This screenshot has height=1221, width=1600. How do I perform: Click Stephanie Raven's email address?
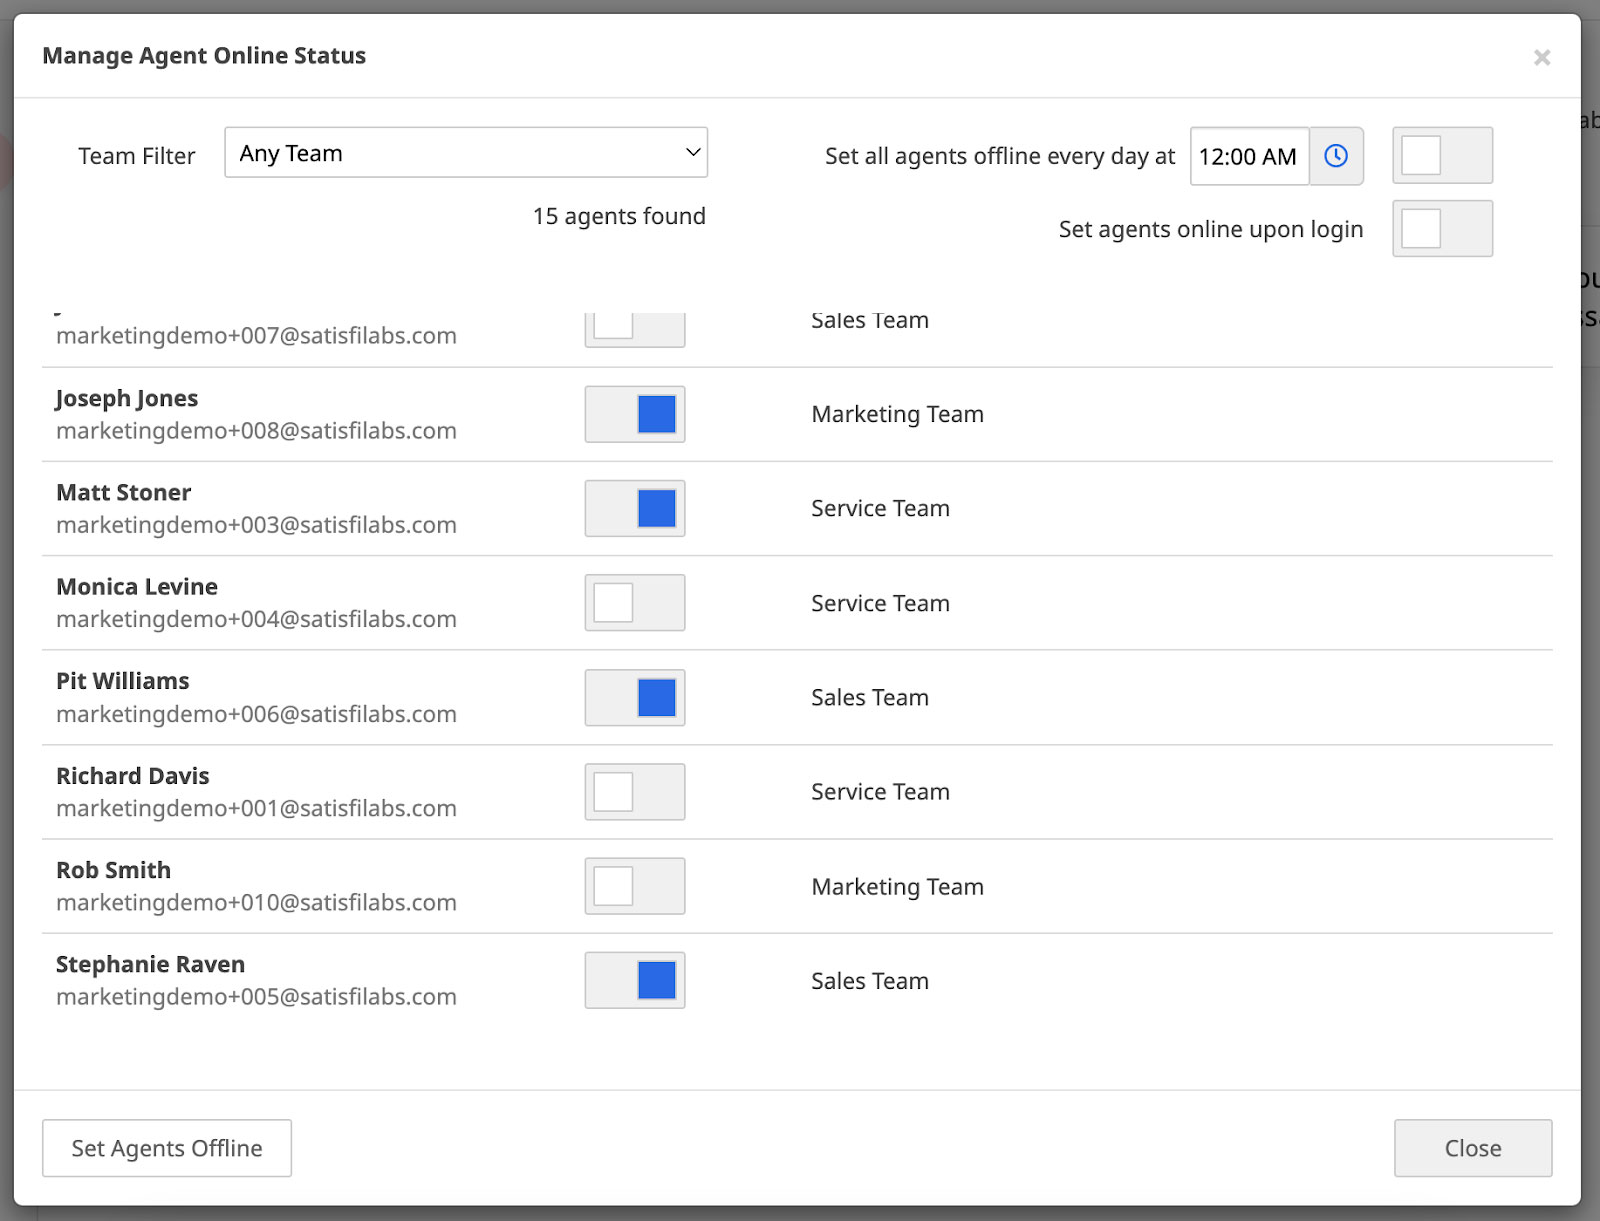pyautogui.click(x=256, y=997)
